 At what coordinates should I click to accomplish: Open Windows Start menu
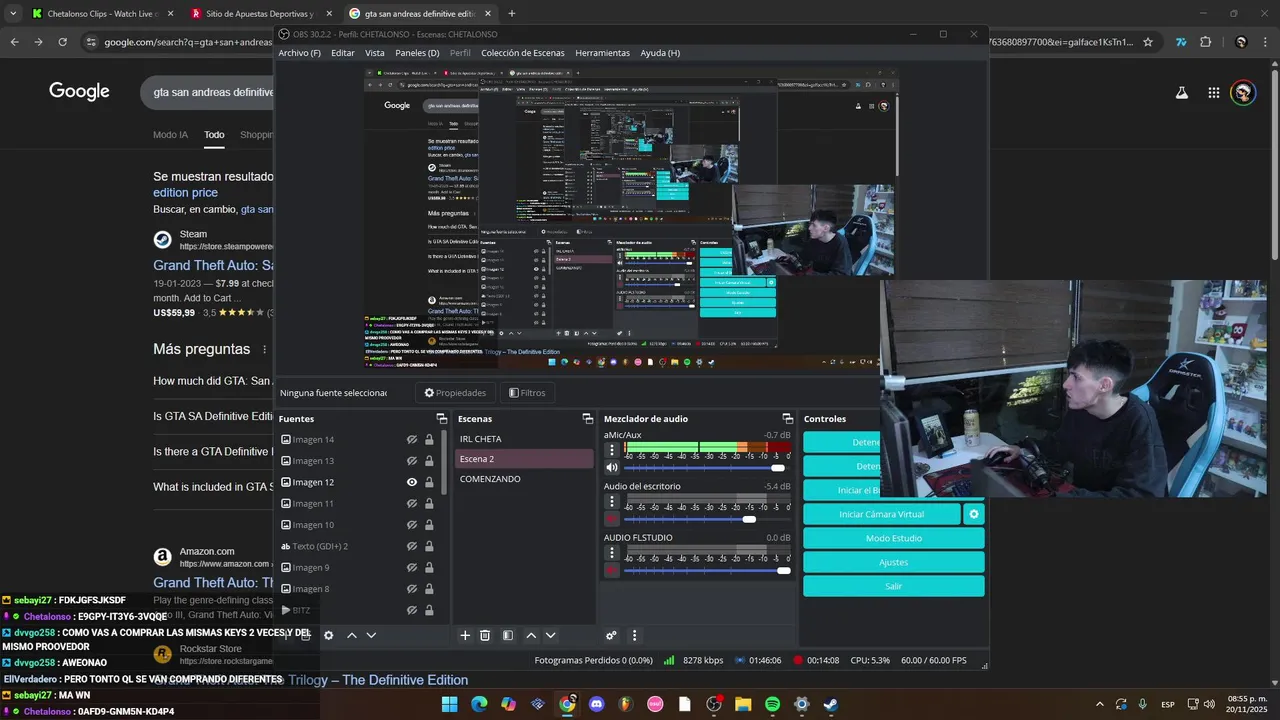pos(449,704)
